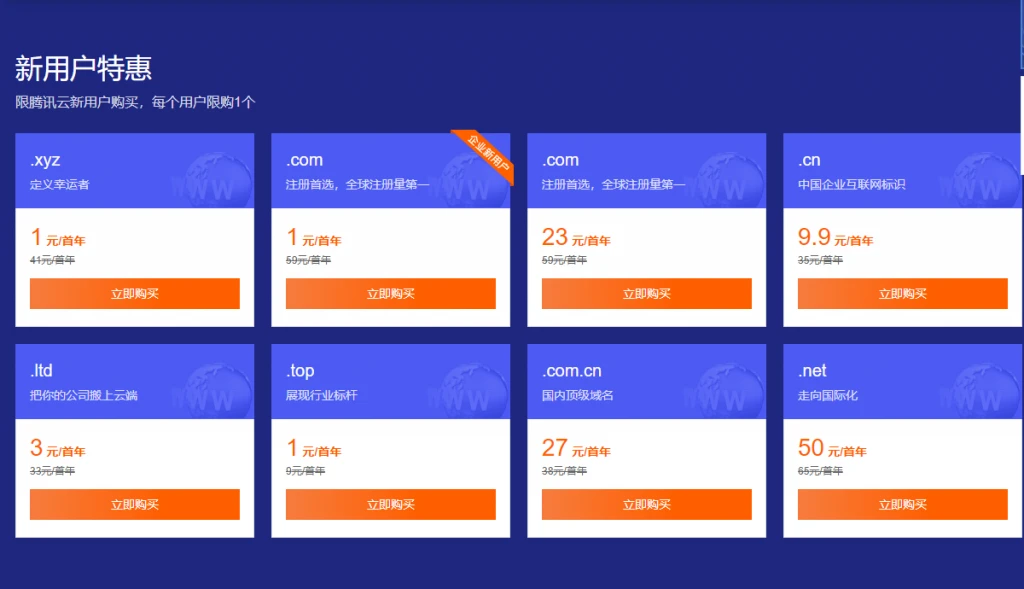Click 立即购买 for the .com.cn domain

coord(646,505)
